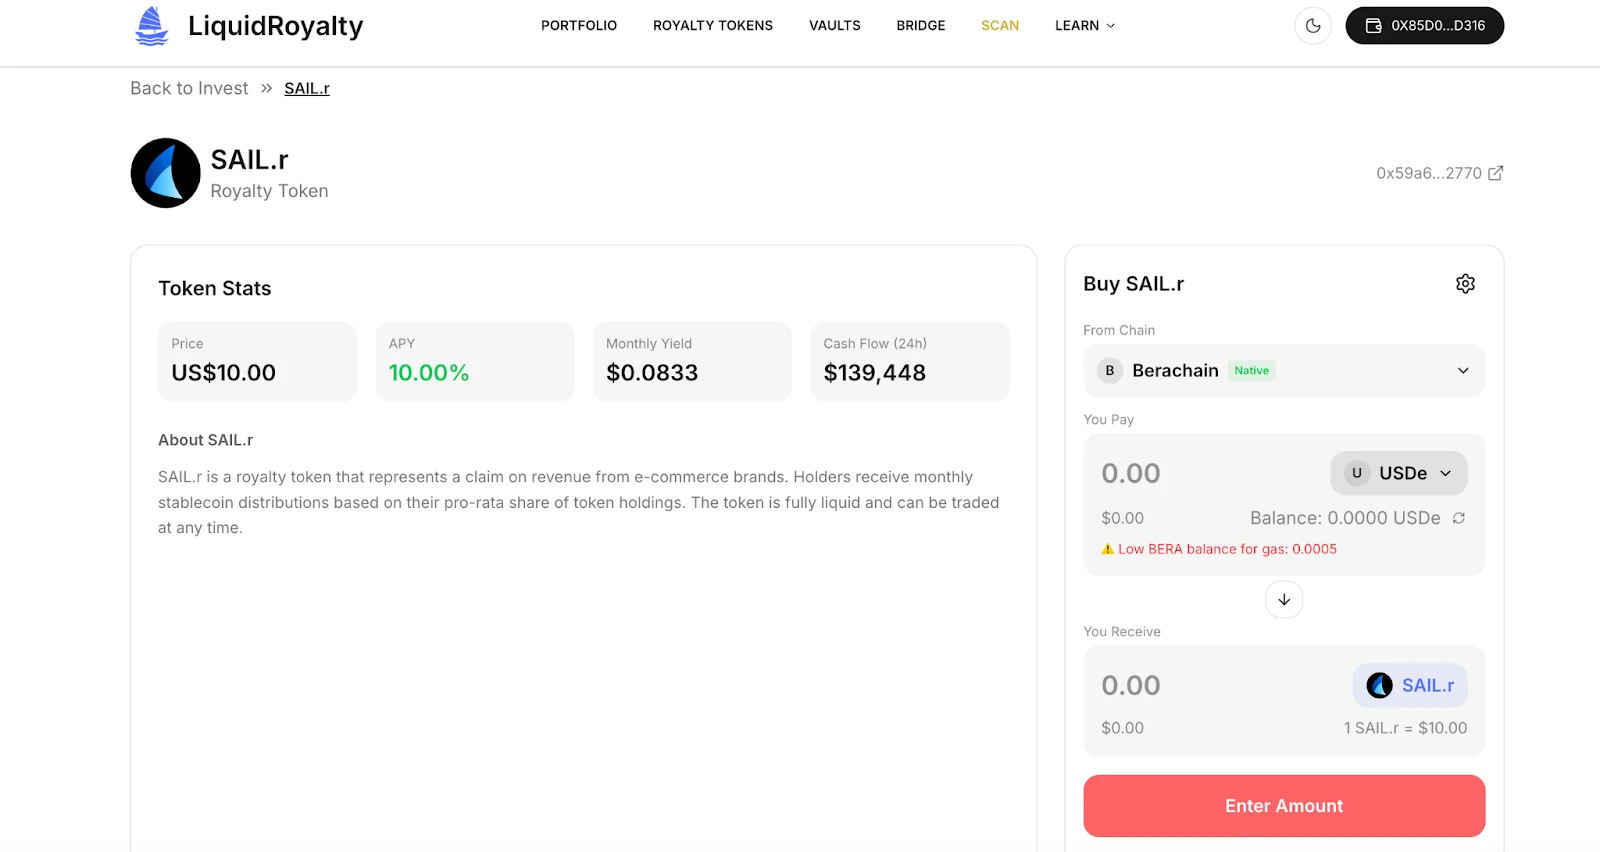
Task: Click the external link arrow icon
Action: 1496,173
